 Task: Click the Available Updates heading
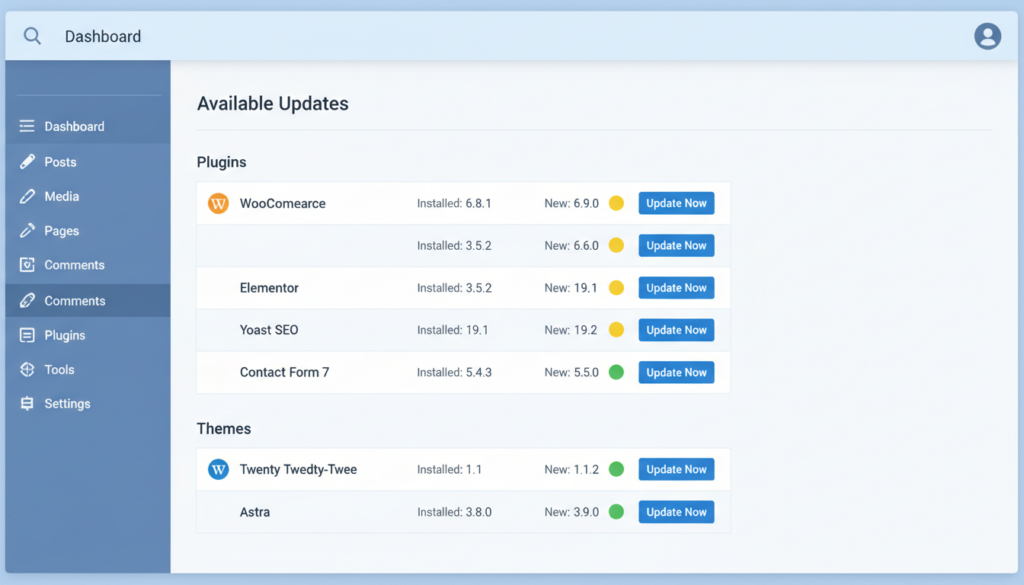point(272,103)
